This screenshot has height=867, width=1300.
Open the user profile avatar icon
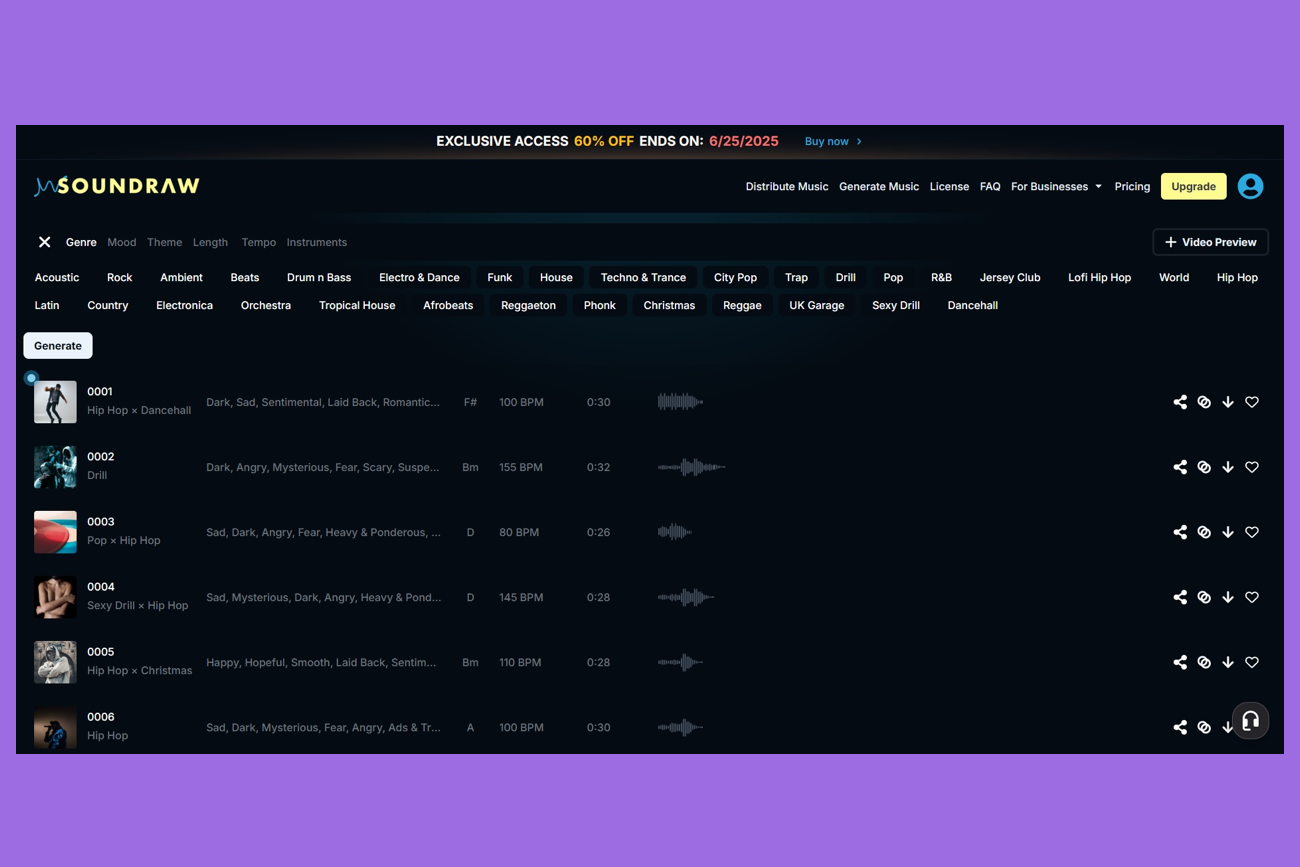point(1250,186)
